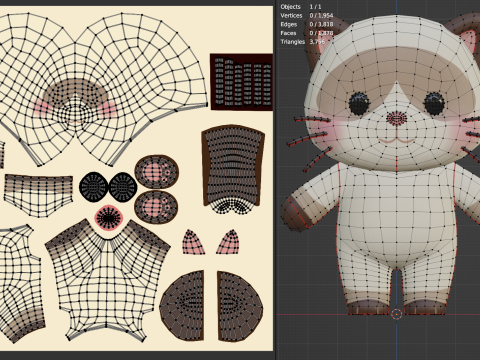Select the left brown half-circle UV island
The image size is (480, 360).
(x=182, y=306)
